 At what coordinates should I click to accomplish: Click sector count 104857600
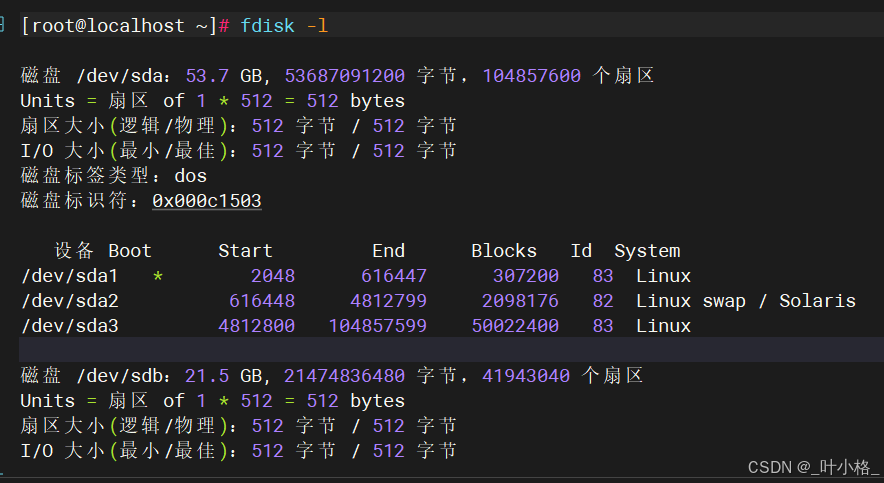[531, 76]
